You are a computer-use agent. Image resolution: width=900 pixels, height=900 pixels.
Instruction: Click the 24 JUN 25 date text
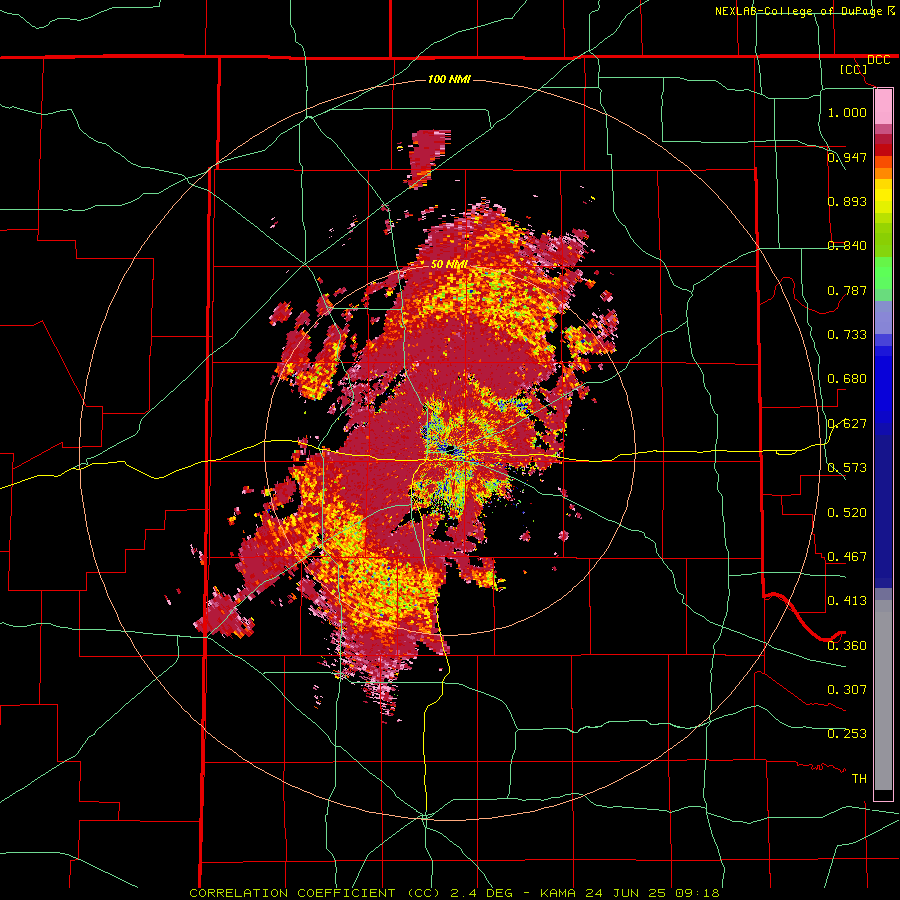(x=626, y=893)
